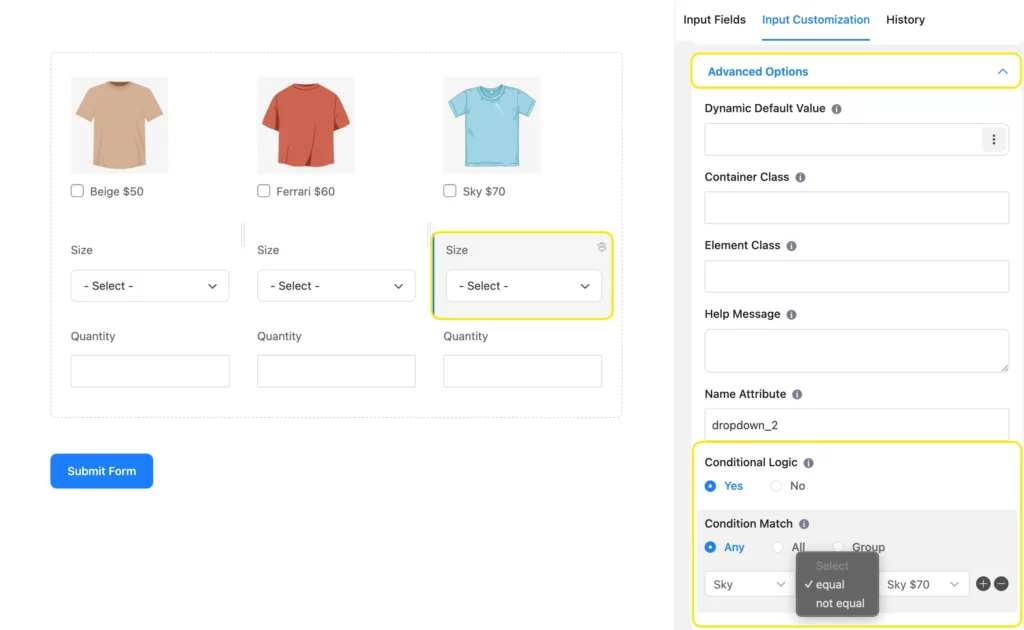Collapse Advanced Options with chevron icon
The width and height of the screenshot is (1024, 630).
1002,71
